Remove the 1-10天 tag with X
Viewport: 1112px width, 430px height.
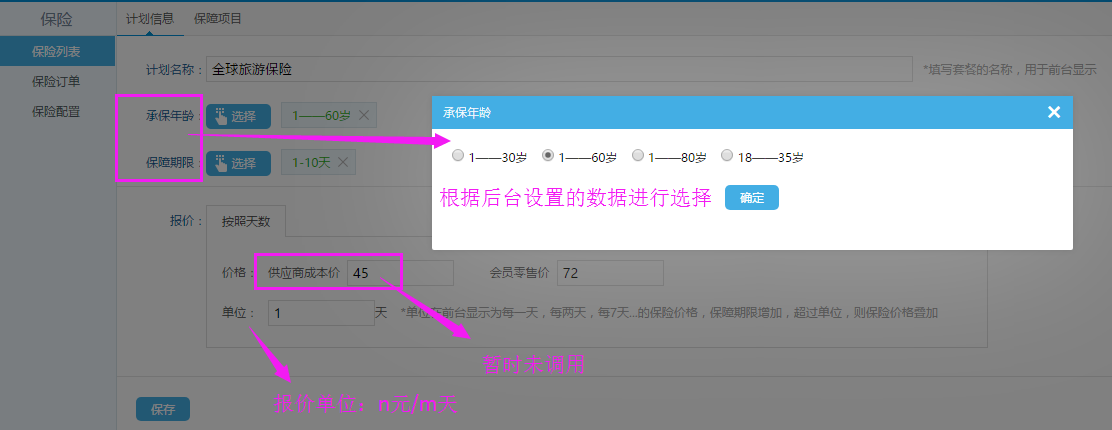coord(343,162)
